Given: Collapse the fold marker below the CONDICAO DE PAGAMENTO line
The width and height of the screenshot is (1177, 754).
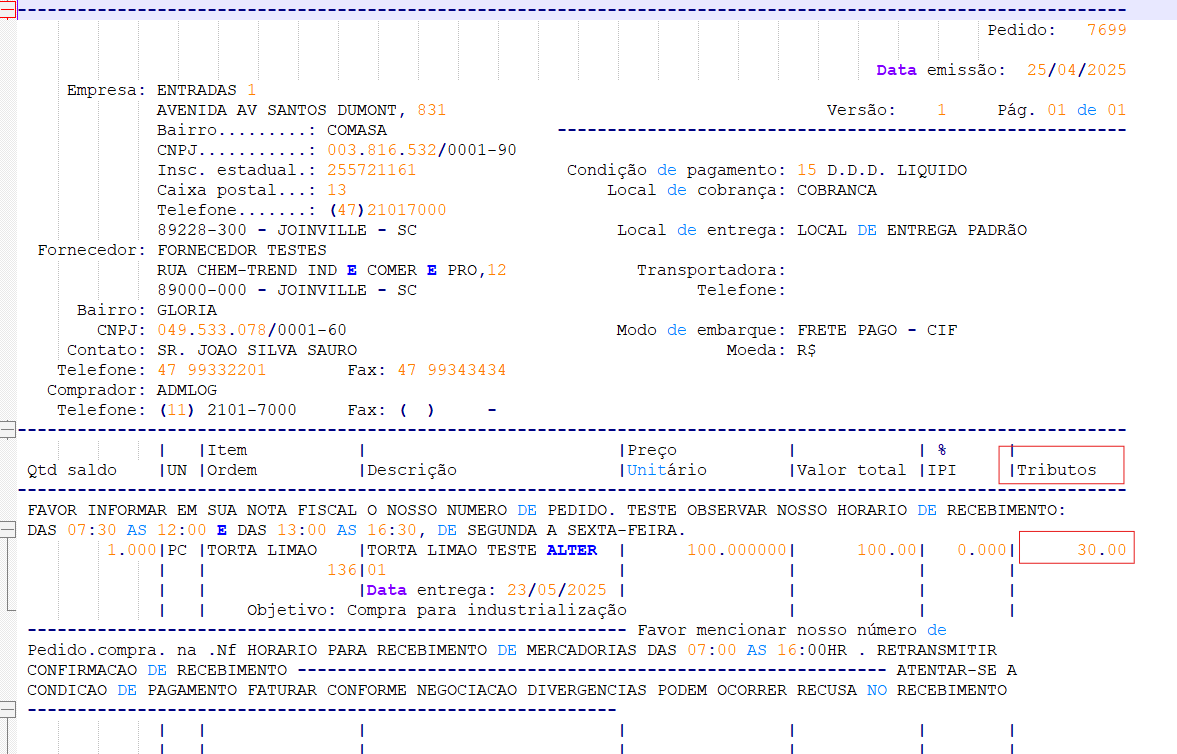Looking at the screenshot, I should [x=7, y=709].
